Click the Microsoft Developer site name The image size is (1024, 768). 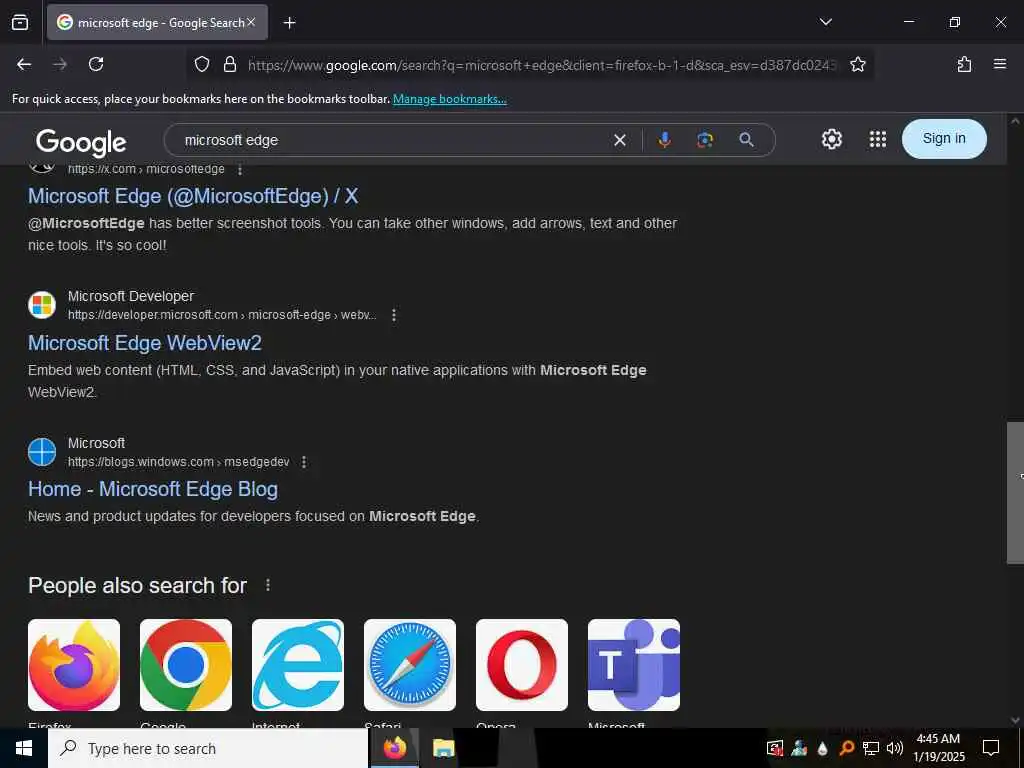131,296
